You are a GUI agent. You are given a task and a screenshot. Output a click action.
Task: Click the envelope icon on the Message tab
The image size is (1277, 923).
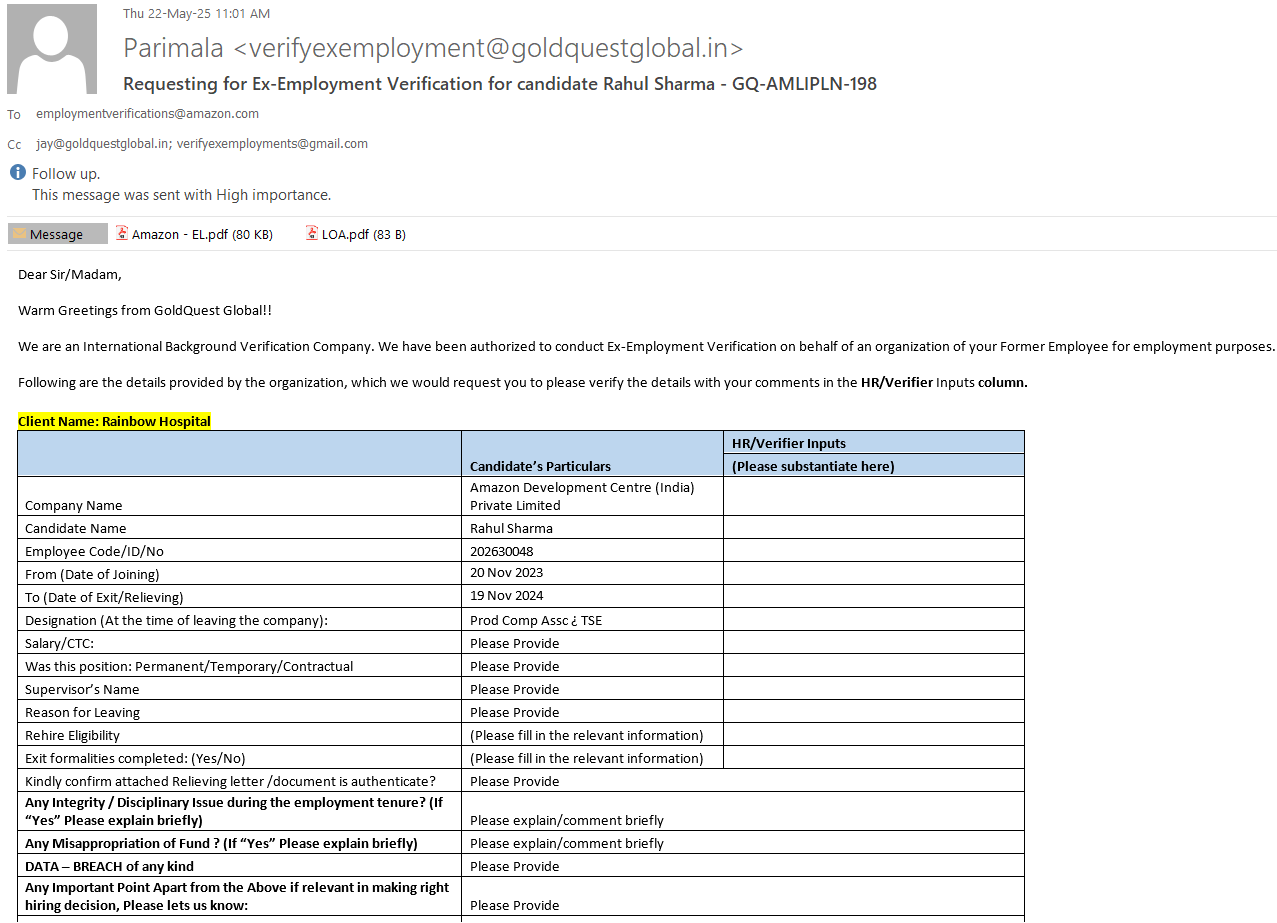[x=20, y=234]
